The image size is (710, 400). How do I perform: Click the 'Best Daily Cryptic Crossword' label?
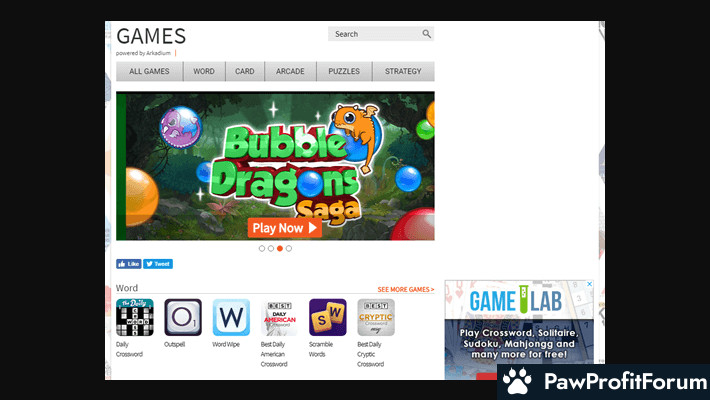pyautogui.click(x=370, y=354)
